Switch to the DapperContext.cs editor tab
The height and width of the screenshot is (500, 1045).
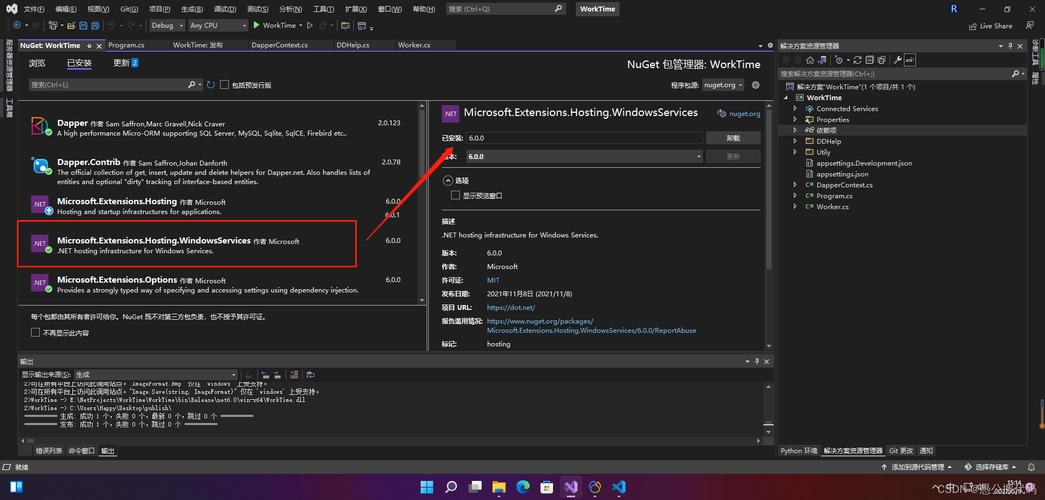279,45
